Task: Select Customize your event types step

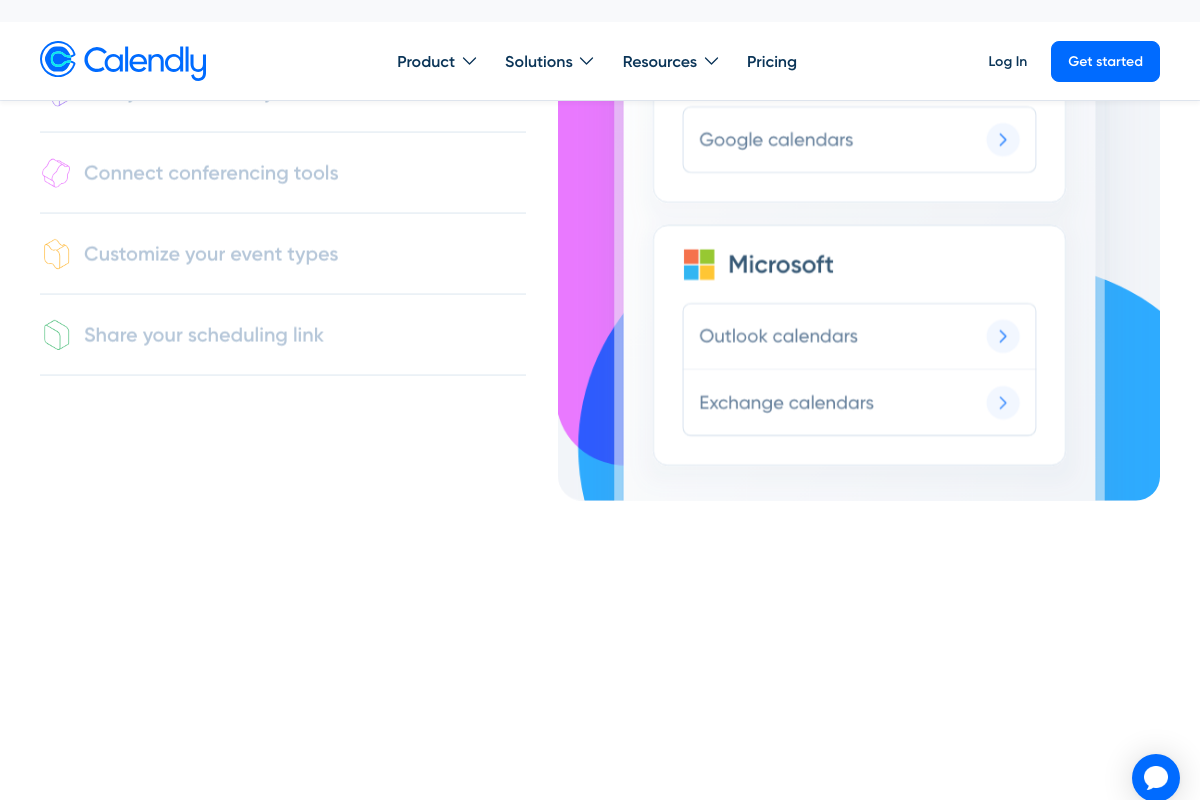Action: click(x=283, y=254)
